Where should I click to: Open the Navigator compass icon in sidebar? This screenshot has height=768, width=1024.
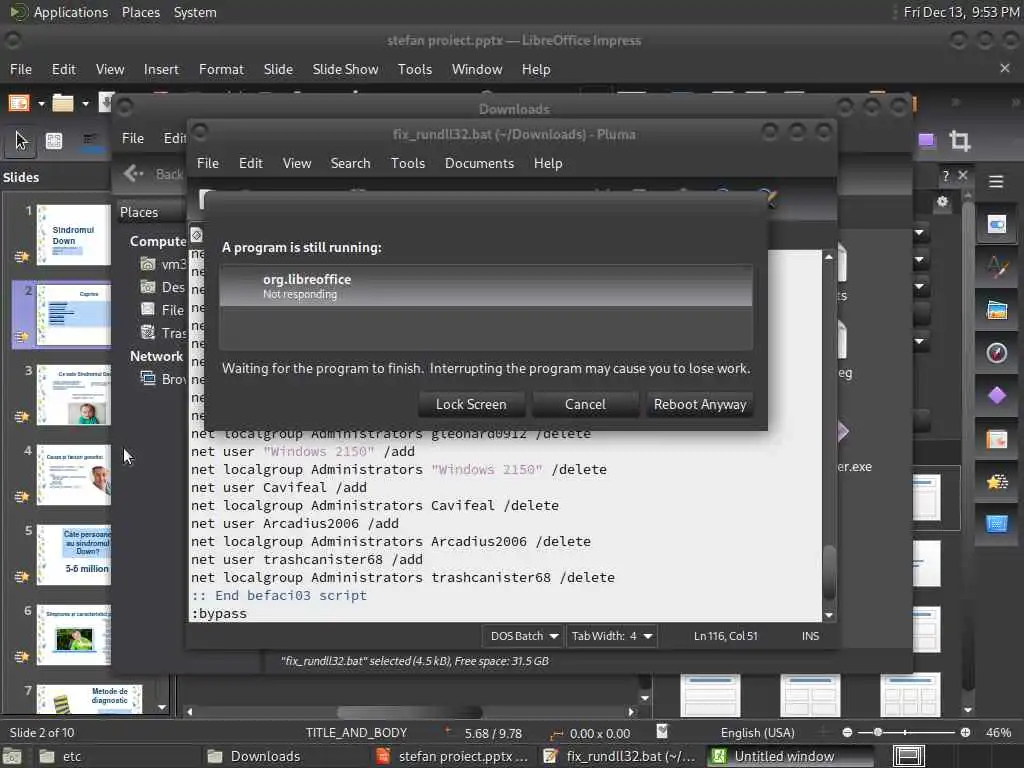997,353
